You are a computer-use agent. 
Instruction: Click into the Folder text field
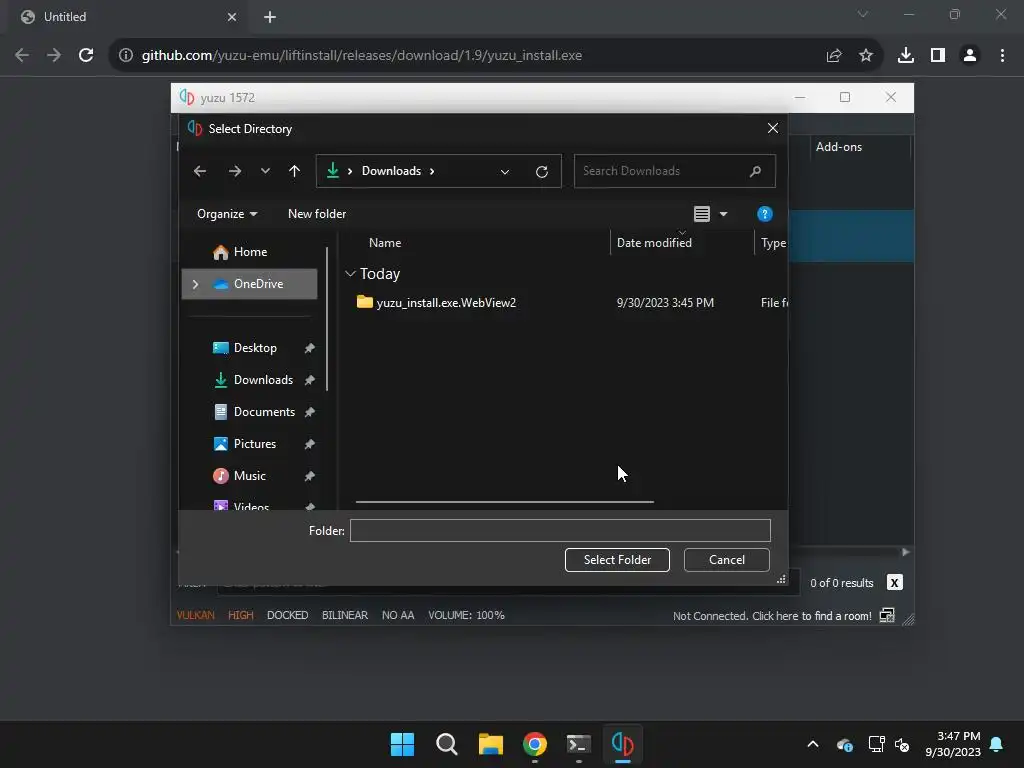point(560,530)
